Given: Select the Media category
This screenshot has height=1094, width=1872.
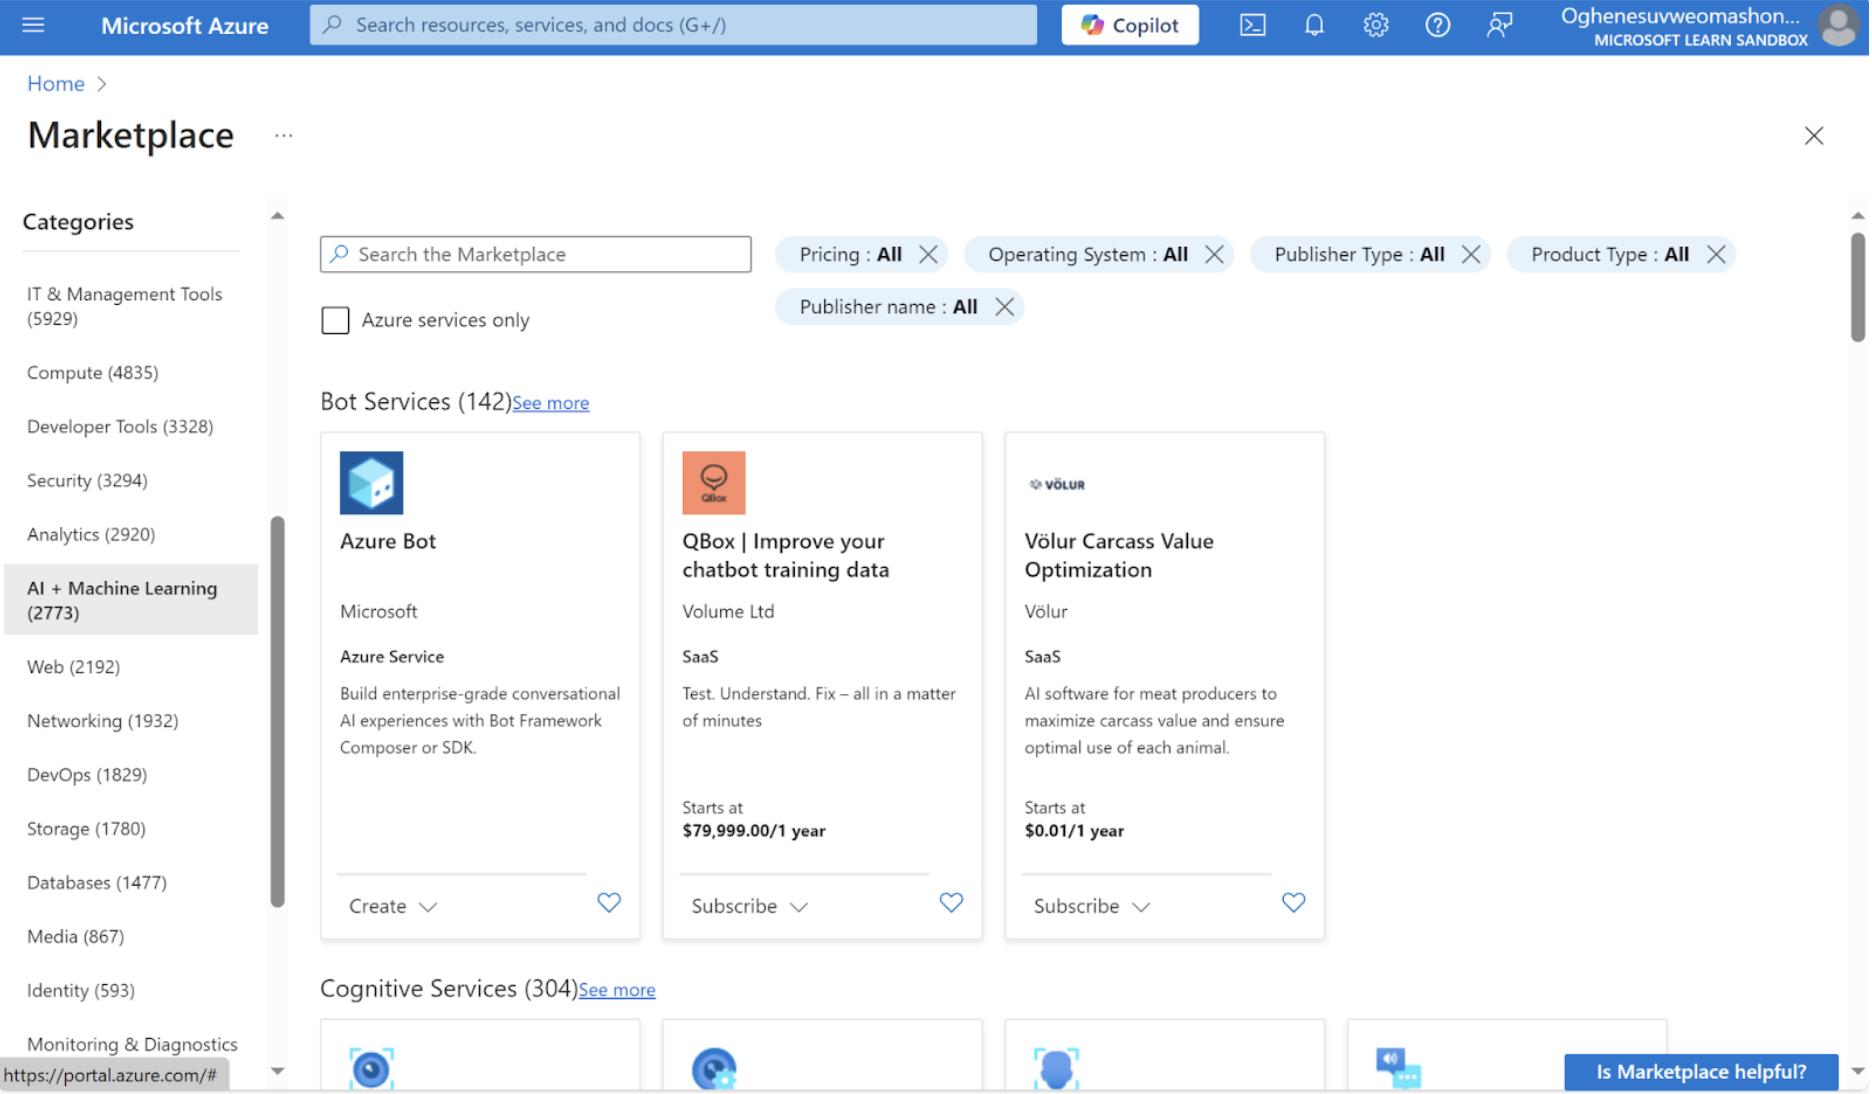Looking at the screenshot, I should click(x=131, y=938).
